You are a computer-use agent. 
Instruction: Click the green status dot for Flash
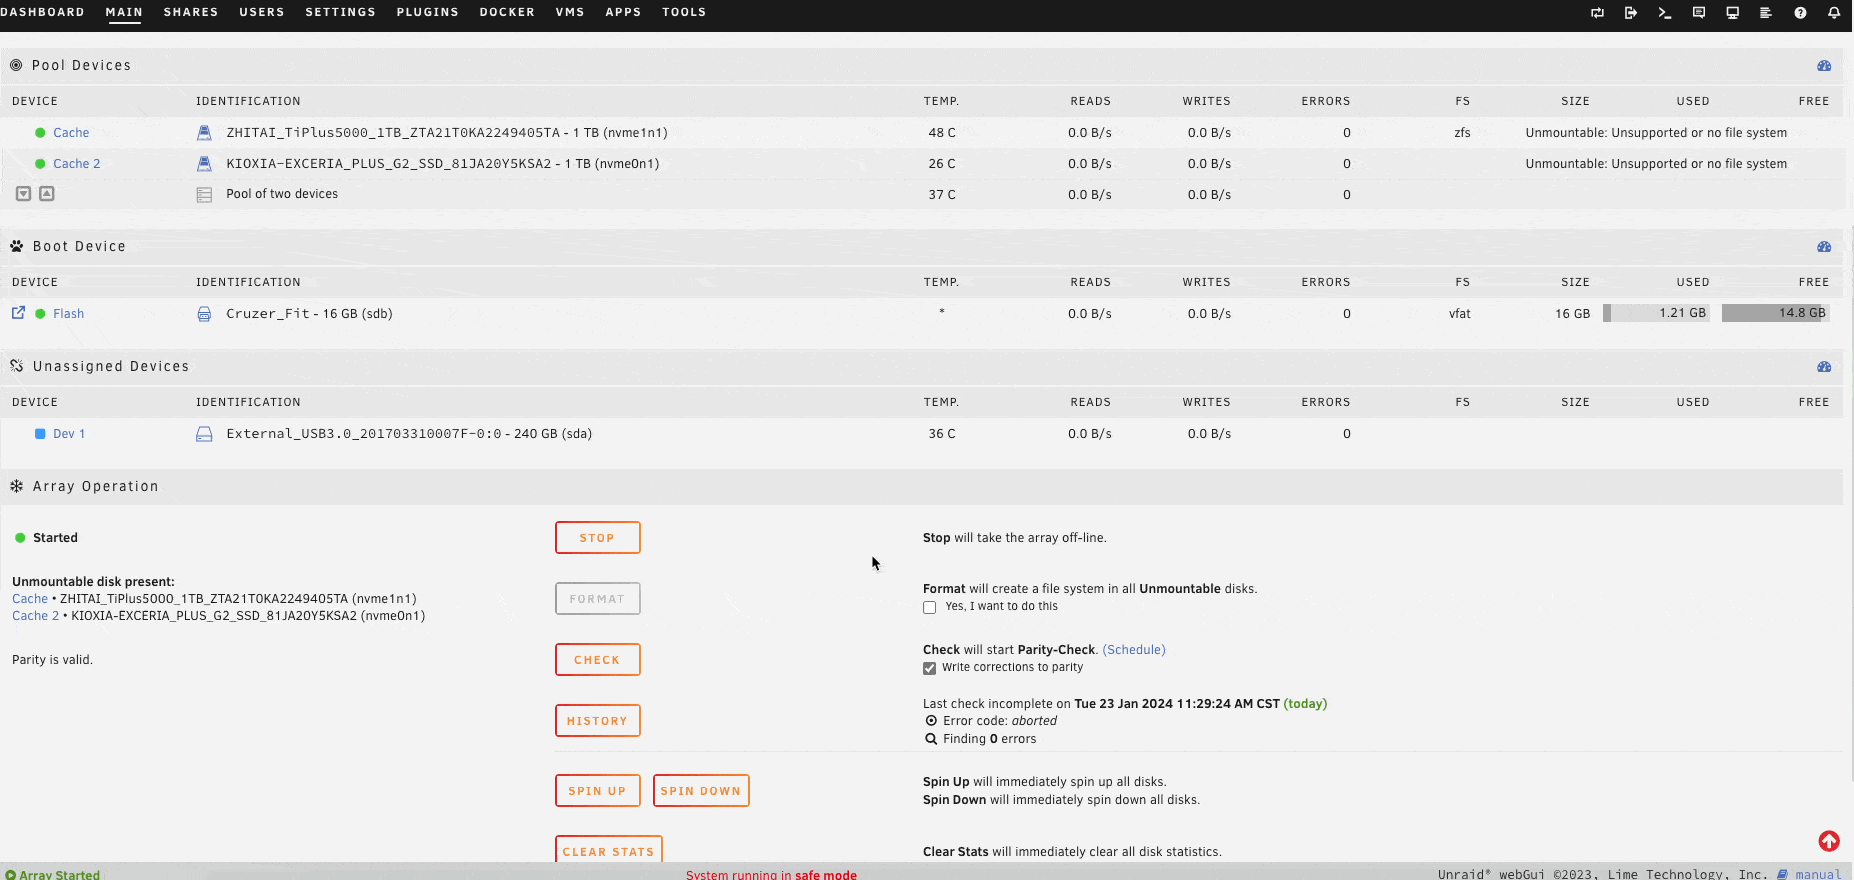tap(40, 314)
